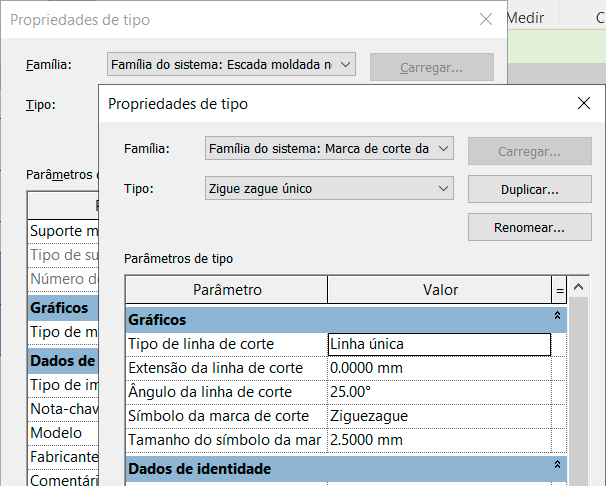Click the Renomear... button
The height and width of the screenshot is (486, 606).
(528, 227)
